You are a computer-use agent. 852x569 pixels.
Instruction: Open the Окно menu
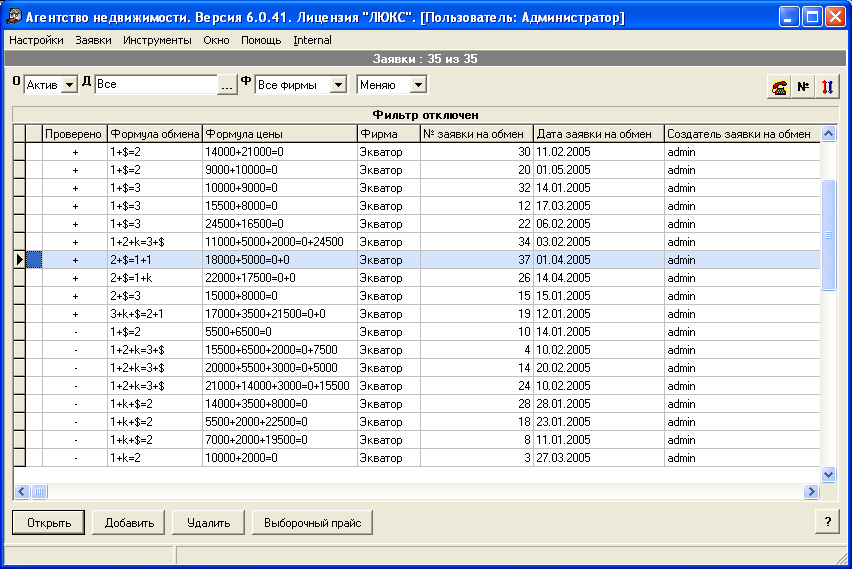coord(216,40)
